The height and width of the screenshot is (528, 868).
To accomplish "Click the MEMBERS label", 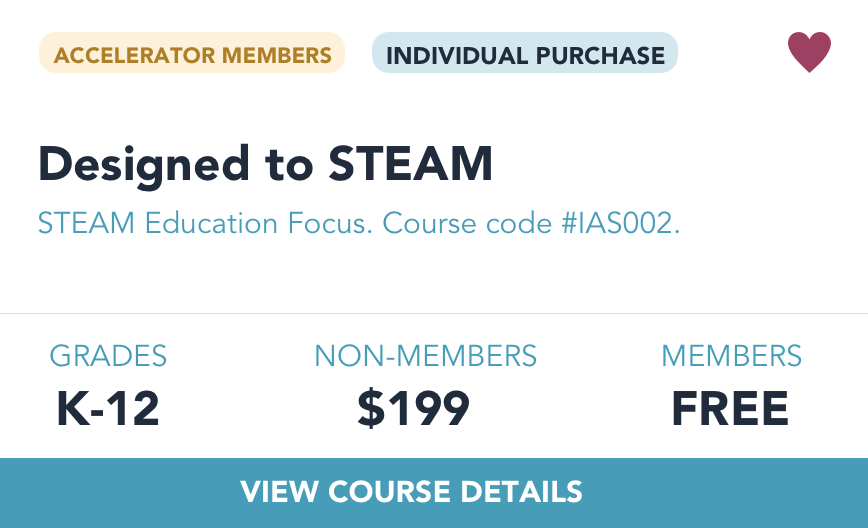I will tap(731, 356).
